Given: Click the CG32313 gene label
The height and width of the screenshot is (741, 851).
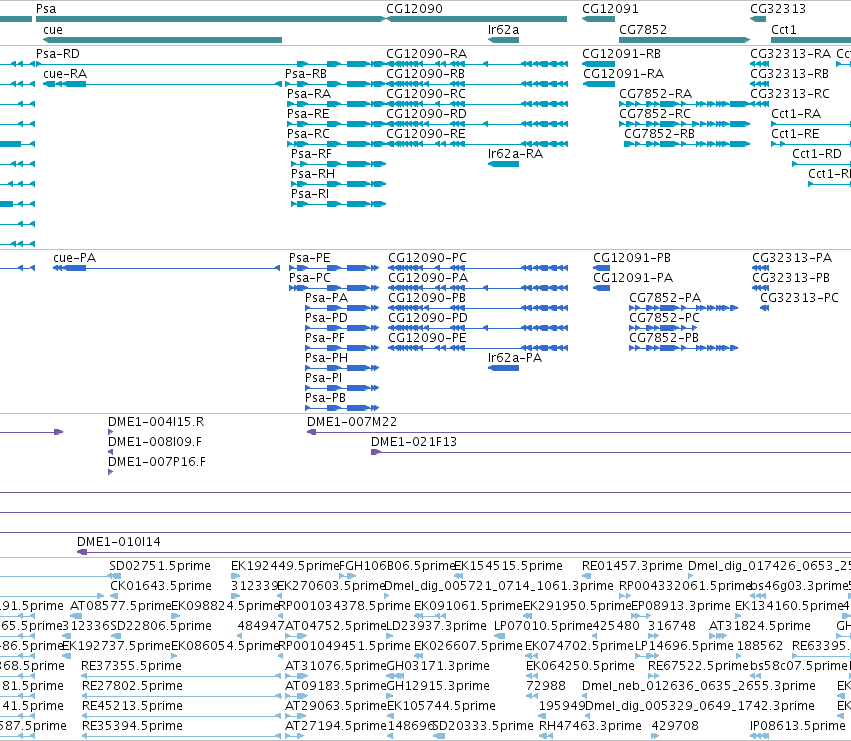Looking at the screenshot, I should (x=778, y=9).
